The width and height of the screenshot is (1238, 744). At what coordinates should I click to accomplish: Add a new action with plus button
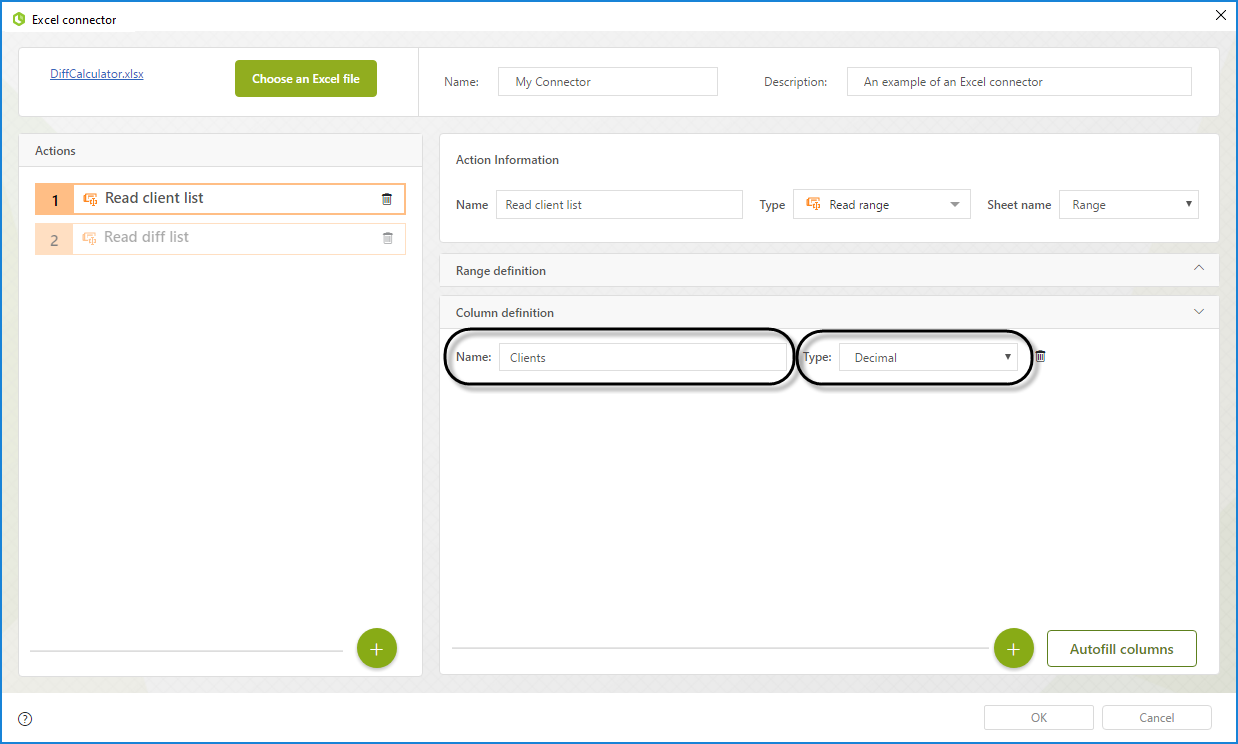click(x=376, y=649)
